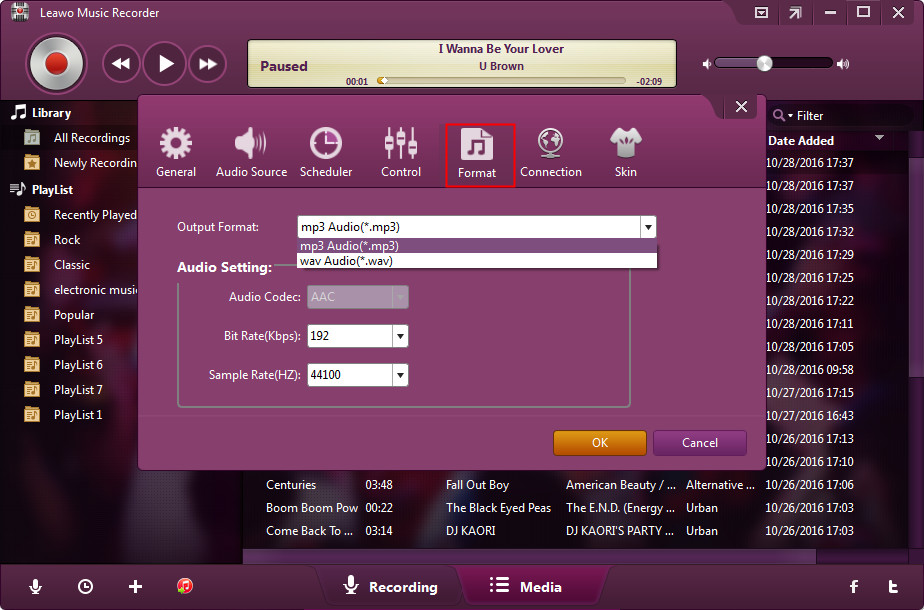Open the Audio Source settings tab
Viewport: 924px width, 610px height.
pyautogui.click(x=252, y=153)
